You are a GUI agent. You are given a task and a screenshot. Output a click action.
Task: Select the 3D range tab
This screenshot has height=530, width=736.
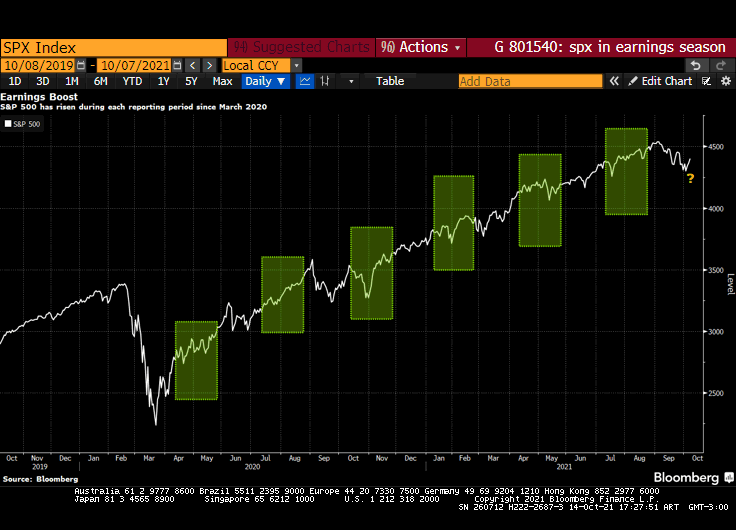(x=43, y=81)
